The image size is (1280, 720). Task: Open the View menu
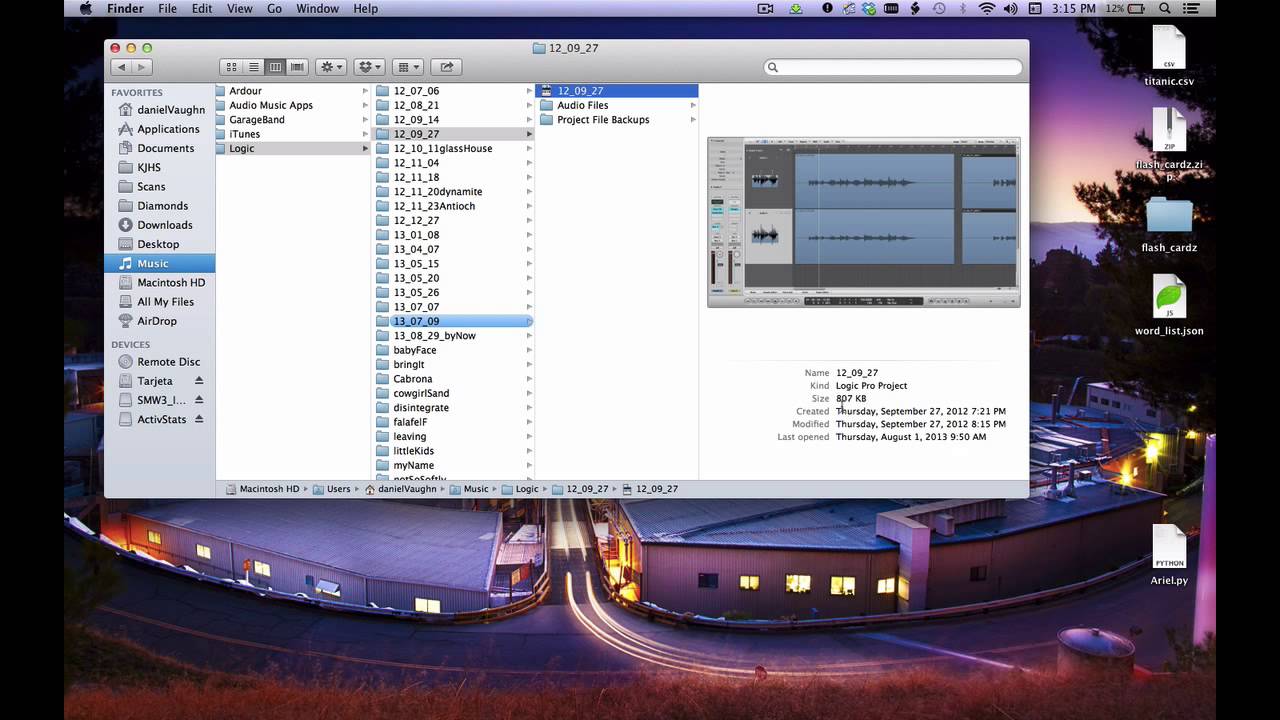coord(240,9)
